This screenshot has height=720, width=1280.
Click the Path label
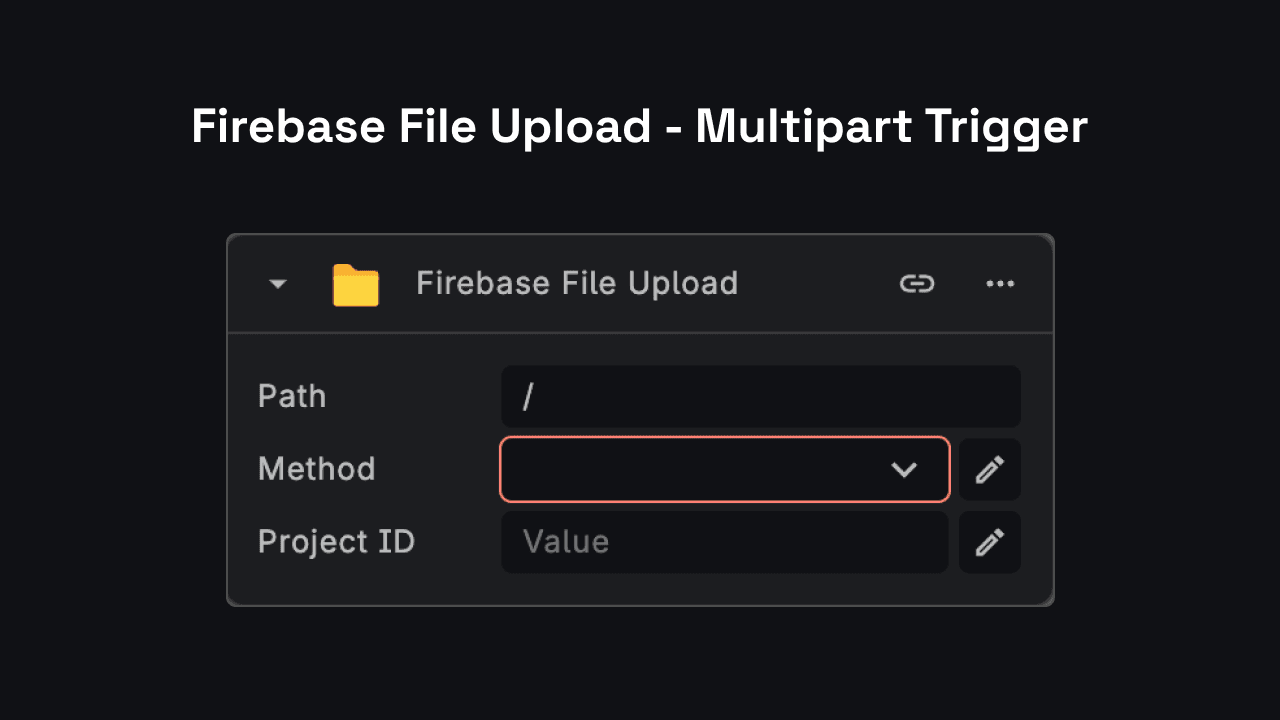(x=292, y=396)
